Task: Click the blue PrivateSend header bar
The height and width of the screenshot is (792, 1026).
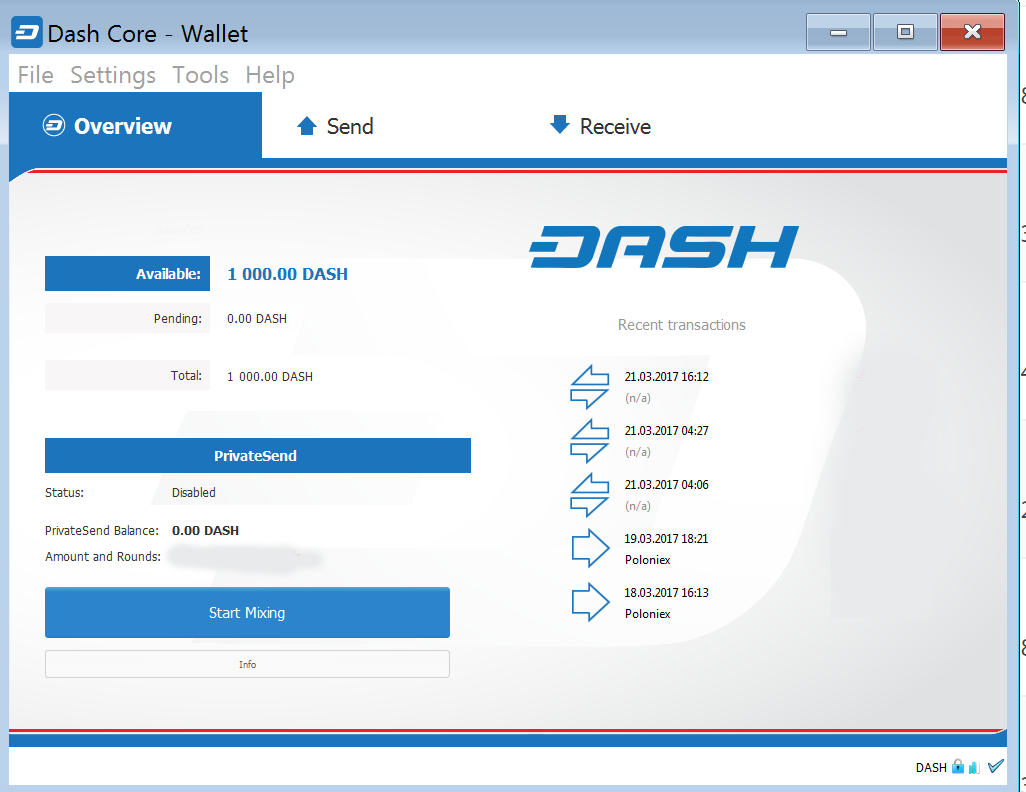Action: coord(258,456)
